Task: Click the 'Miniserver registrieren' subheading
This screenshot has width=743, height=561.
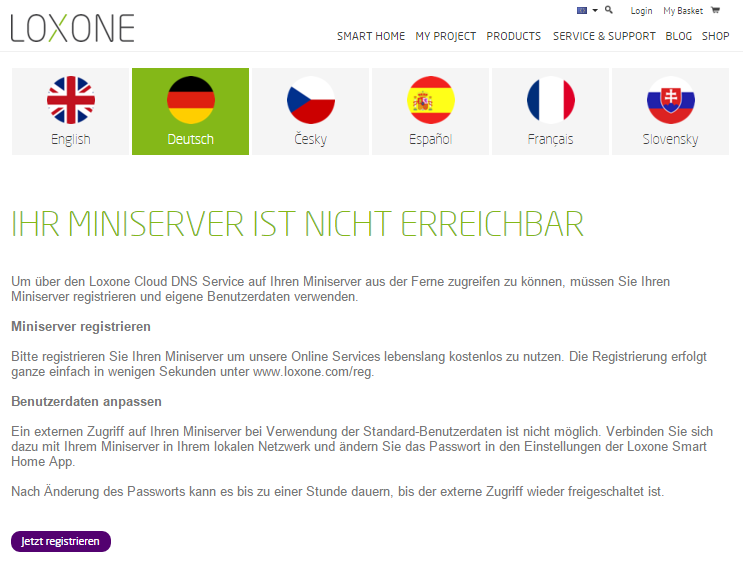Action: coord(81,326)
